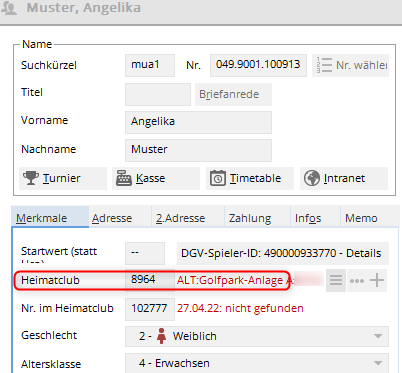
Task: Open Turnier via the trophy icon
Action: tap(31, 178)
